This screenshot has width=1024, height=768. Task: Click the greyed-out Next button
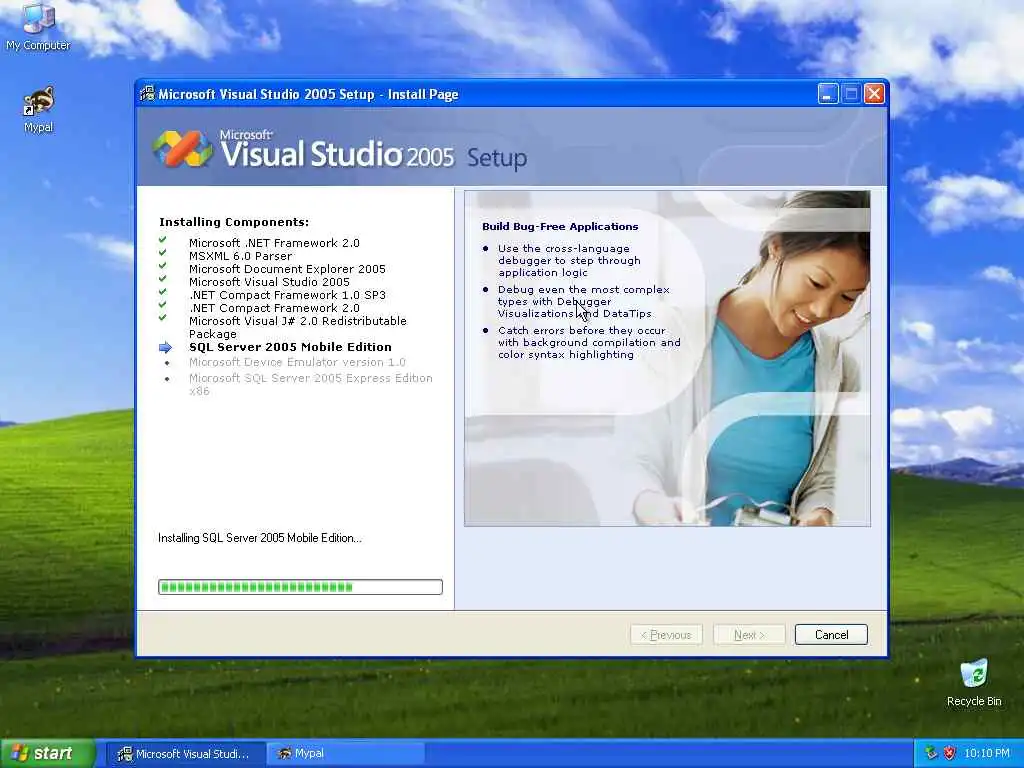(x=749, y=635)
